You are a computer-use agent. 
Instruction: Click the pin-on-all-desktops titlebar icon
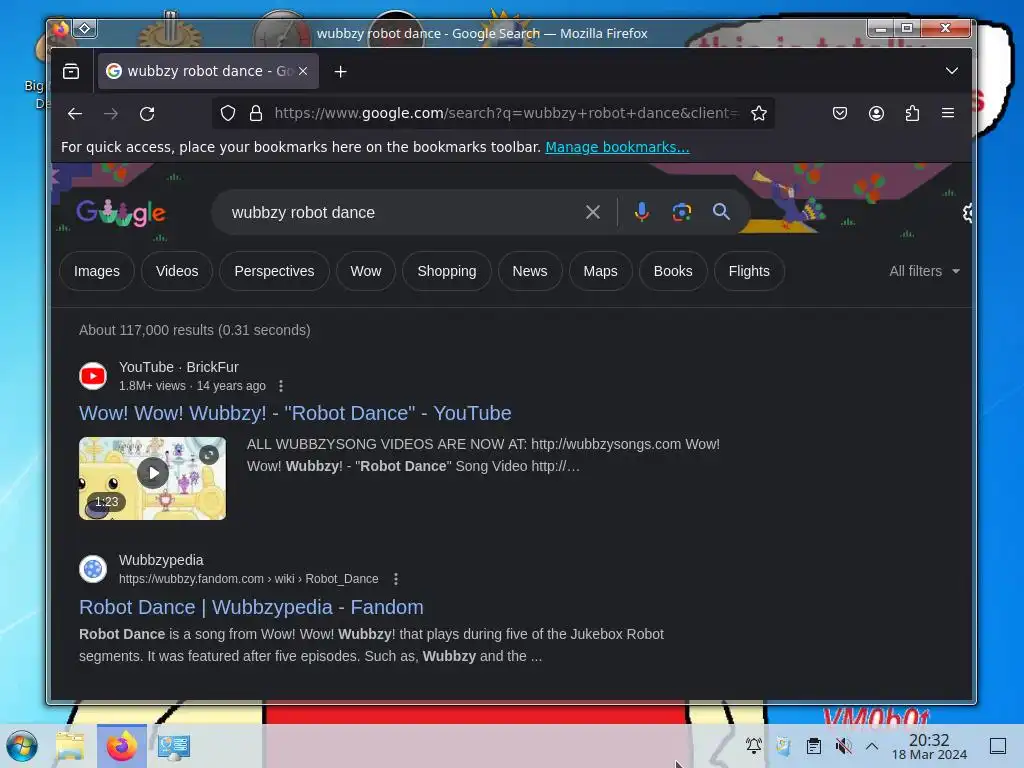pyautogui.click(x=85, y=28)
